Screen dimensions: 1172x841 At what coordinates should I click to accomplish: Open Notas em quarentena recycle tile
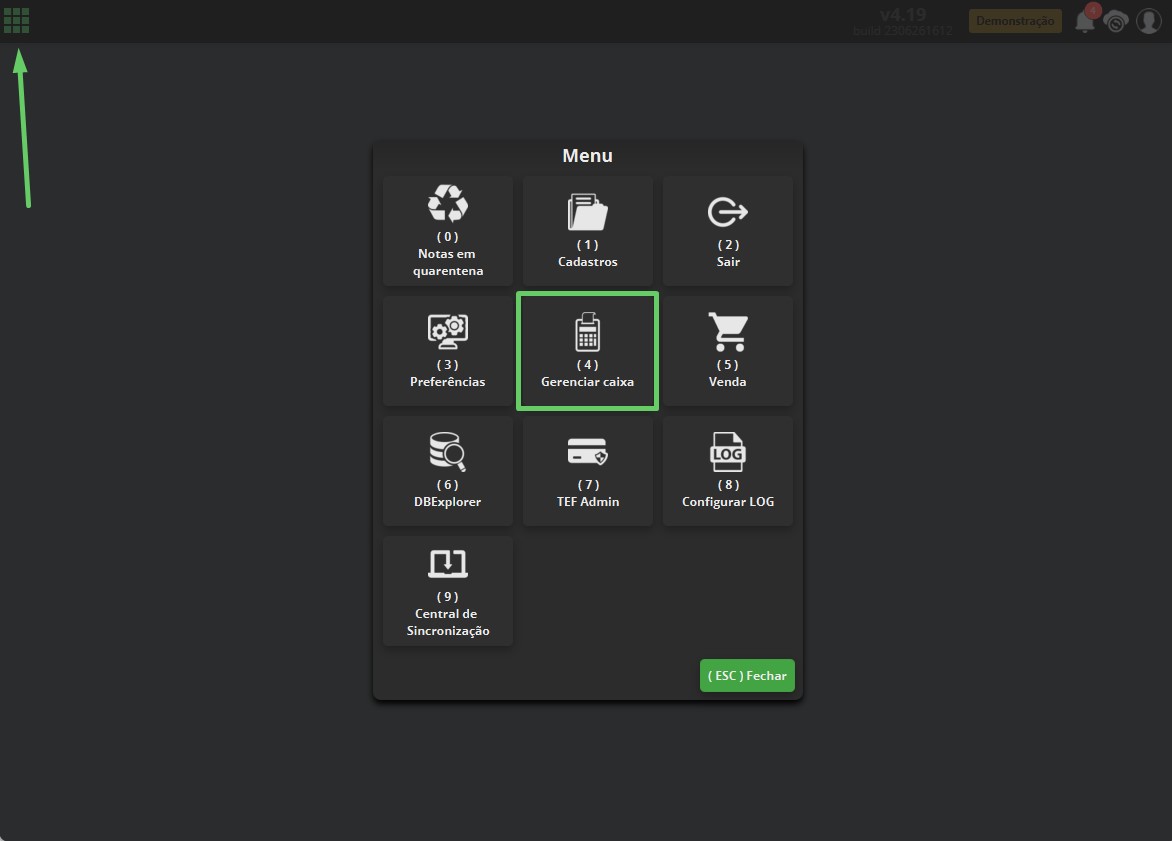(x=448, y=231)
